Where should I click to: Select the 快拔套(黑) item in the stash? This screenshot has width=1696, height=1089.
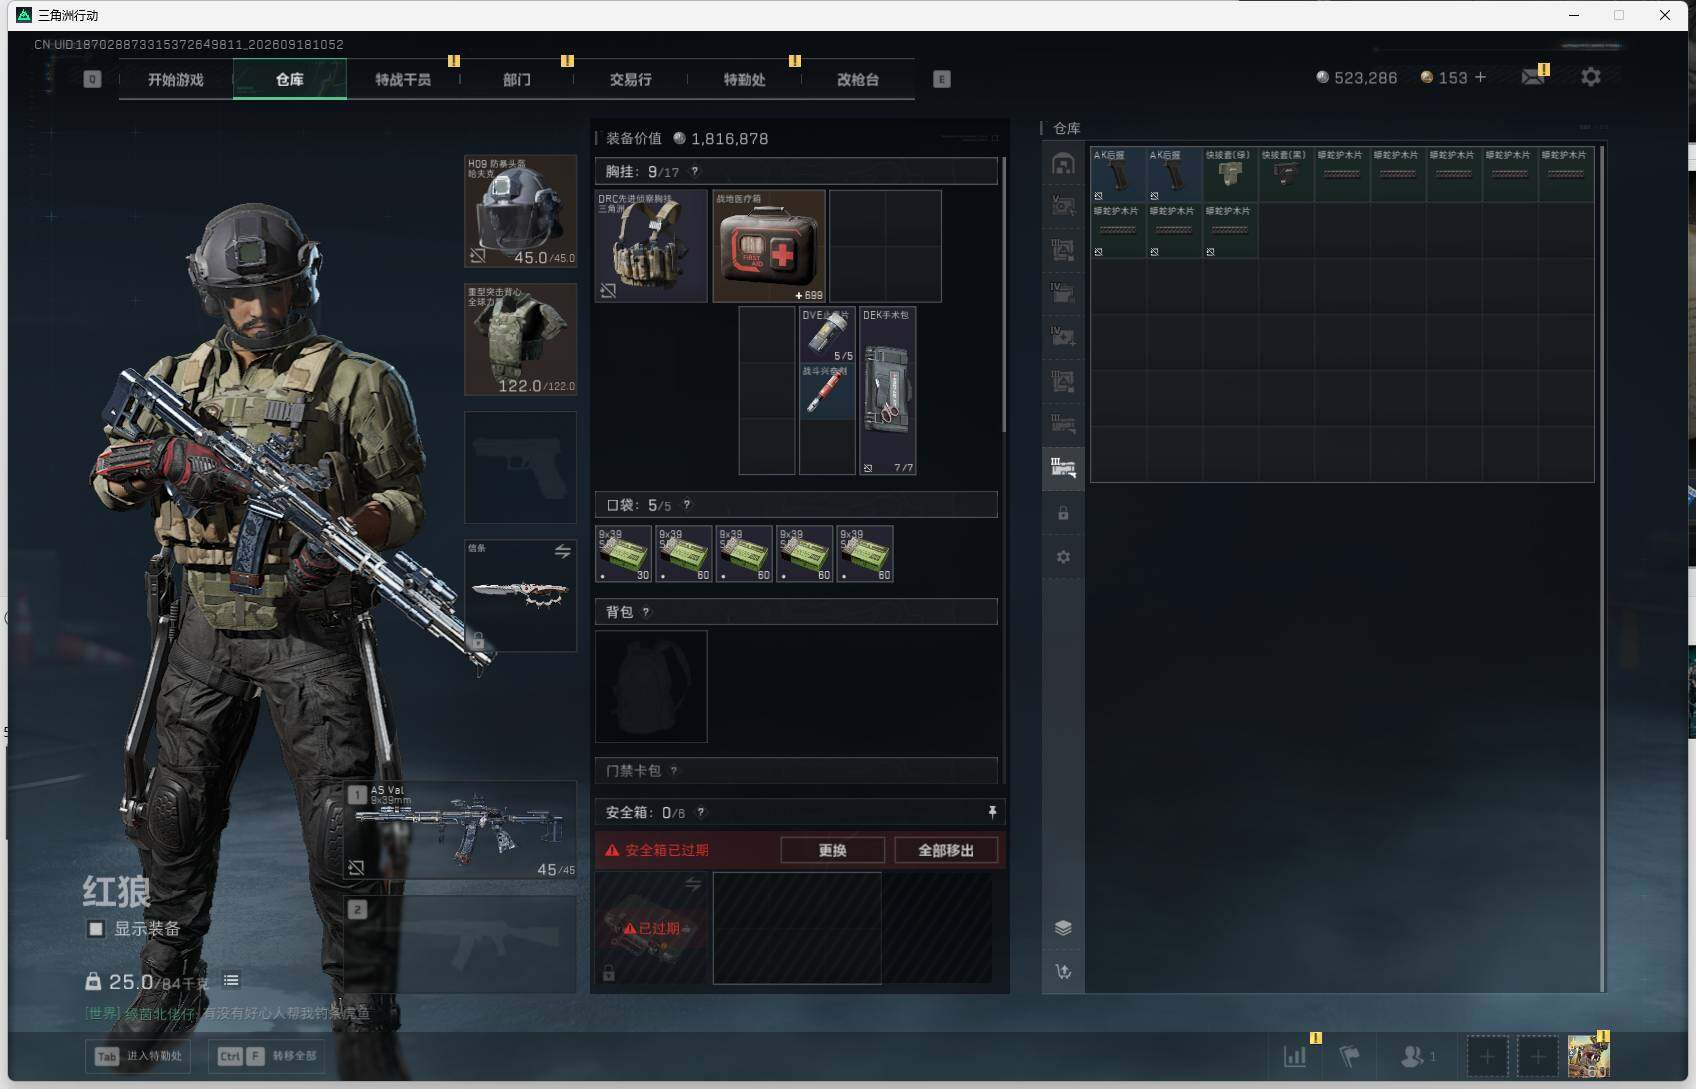click(1286, 174)
